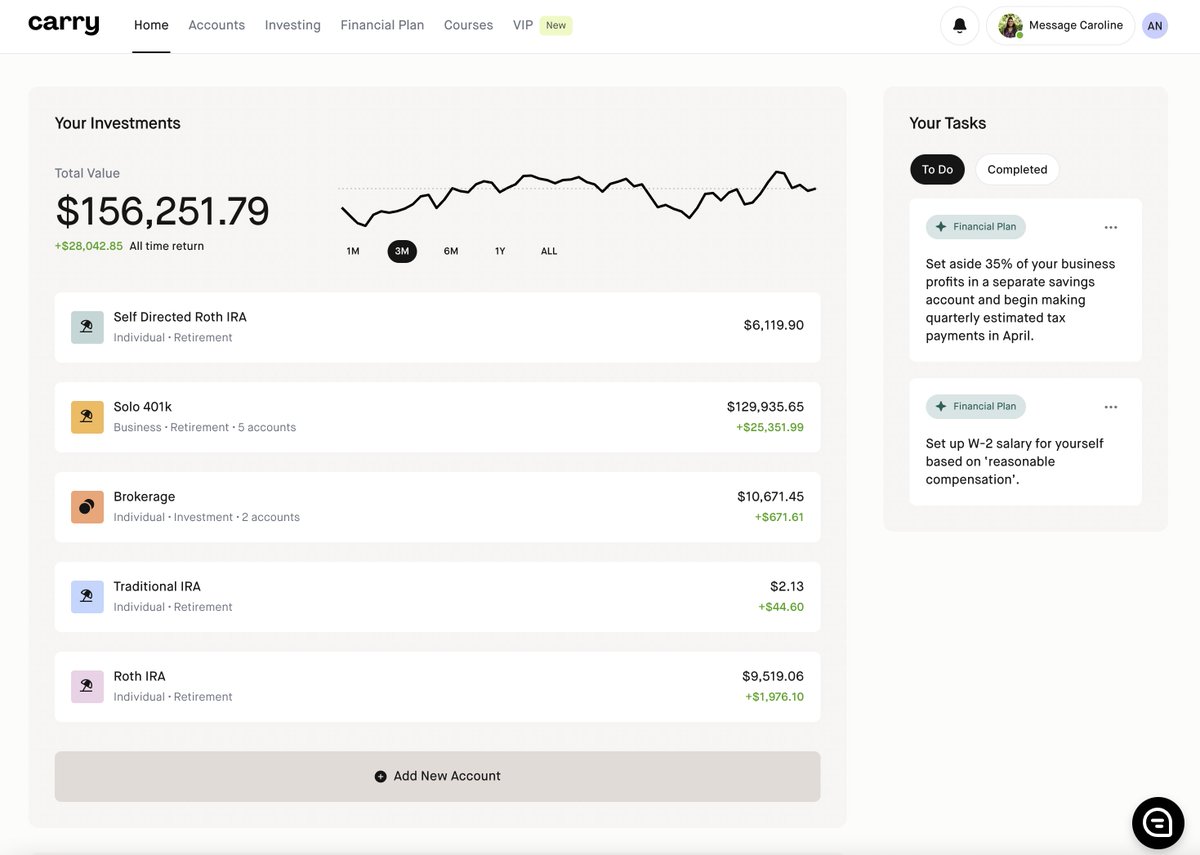Go to the Accounts tab
The image size is (1200, 855).
point(216,24)
